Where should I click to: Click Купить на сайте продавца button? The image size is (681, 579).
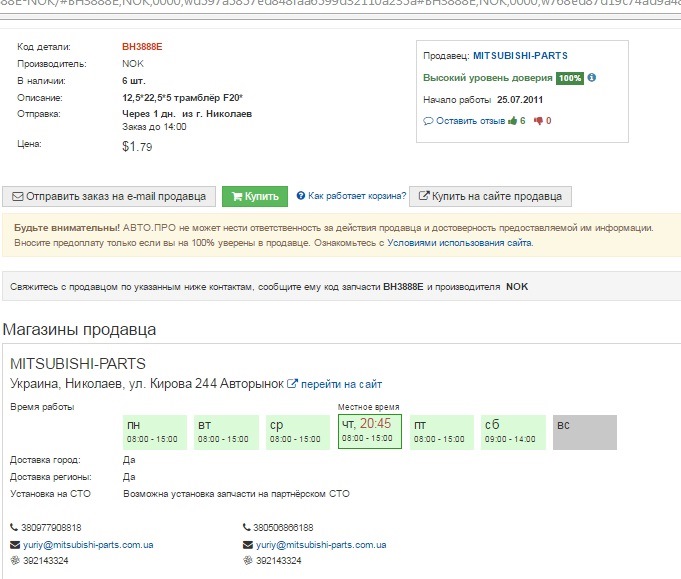[490, 196]
